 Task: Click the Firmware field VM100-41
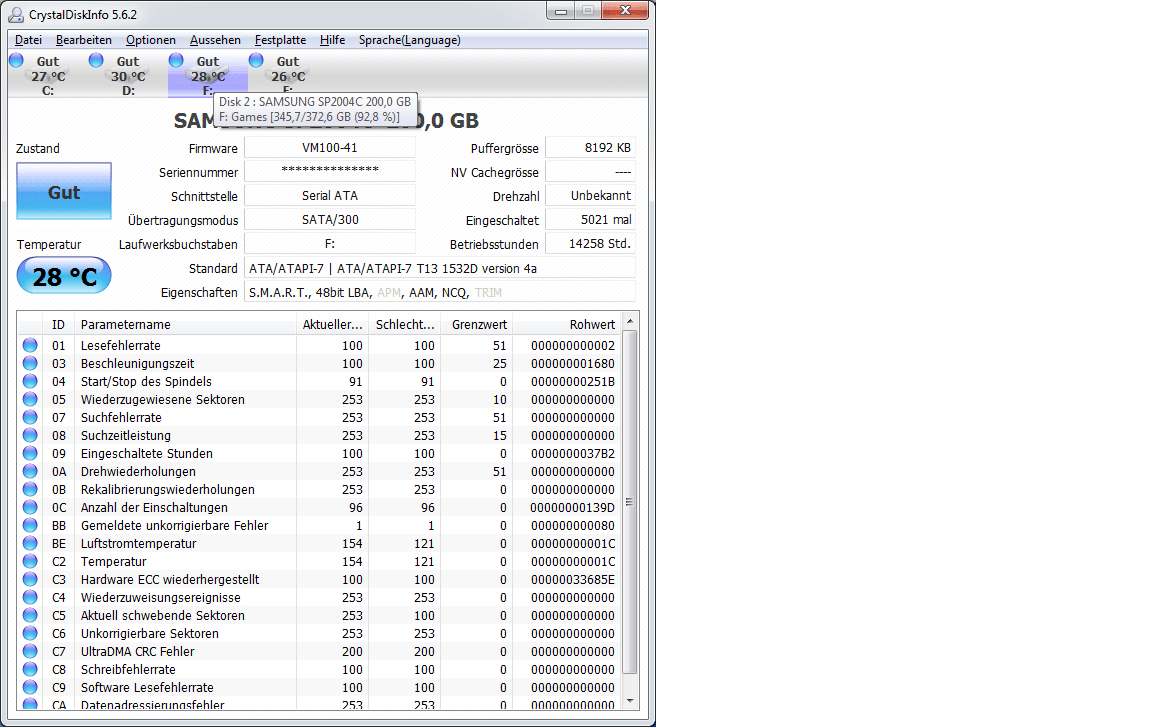point(330,148)
